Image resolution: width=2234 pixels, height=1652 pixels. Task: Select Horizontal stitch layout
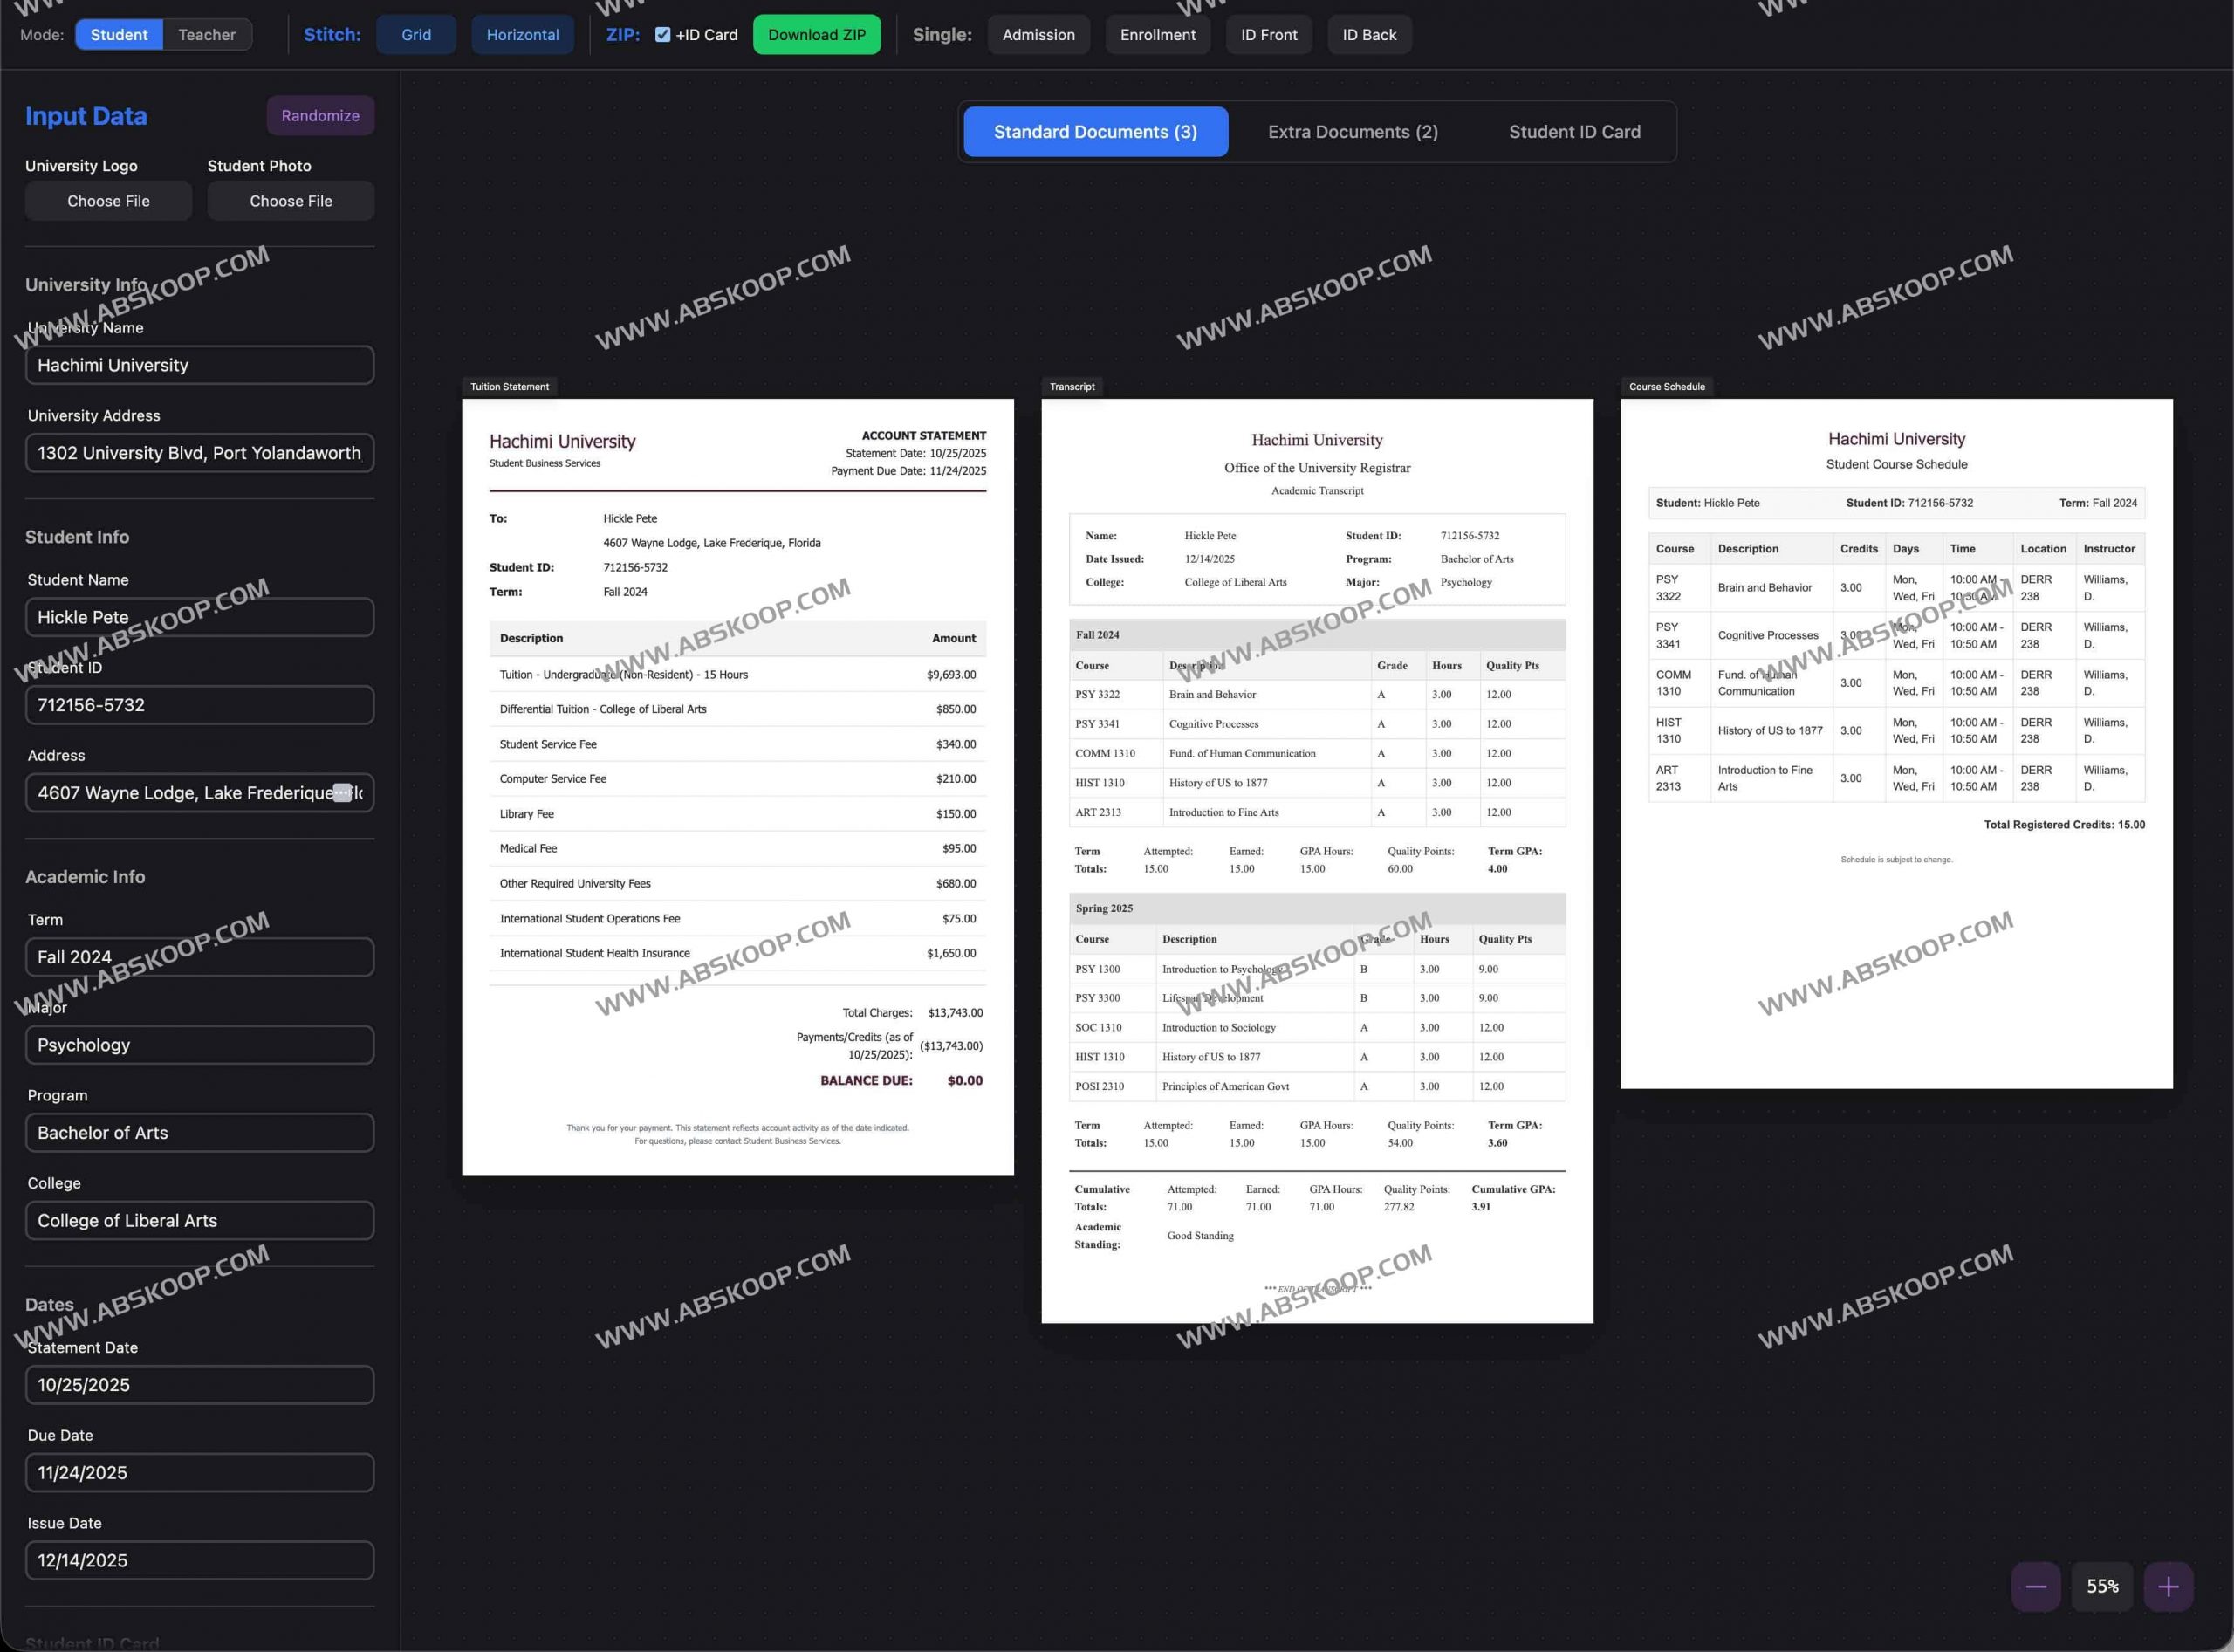coord(523,34)
